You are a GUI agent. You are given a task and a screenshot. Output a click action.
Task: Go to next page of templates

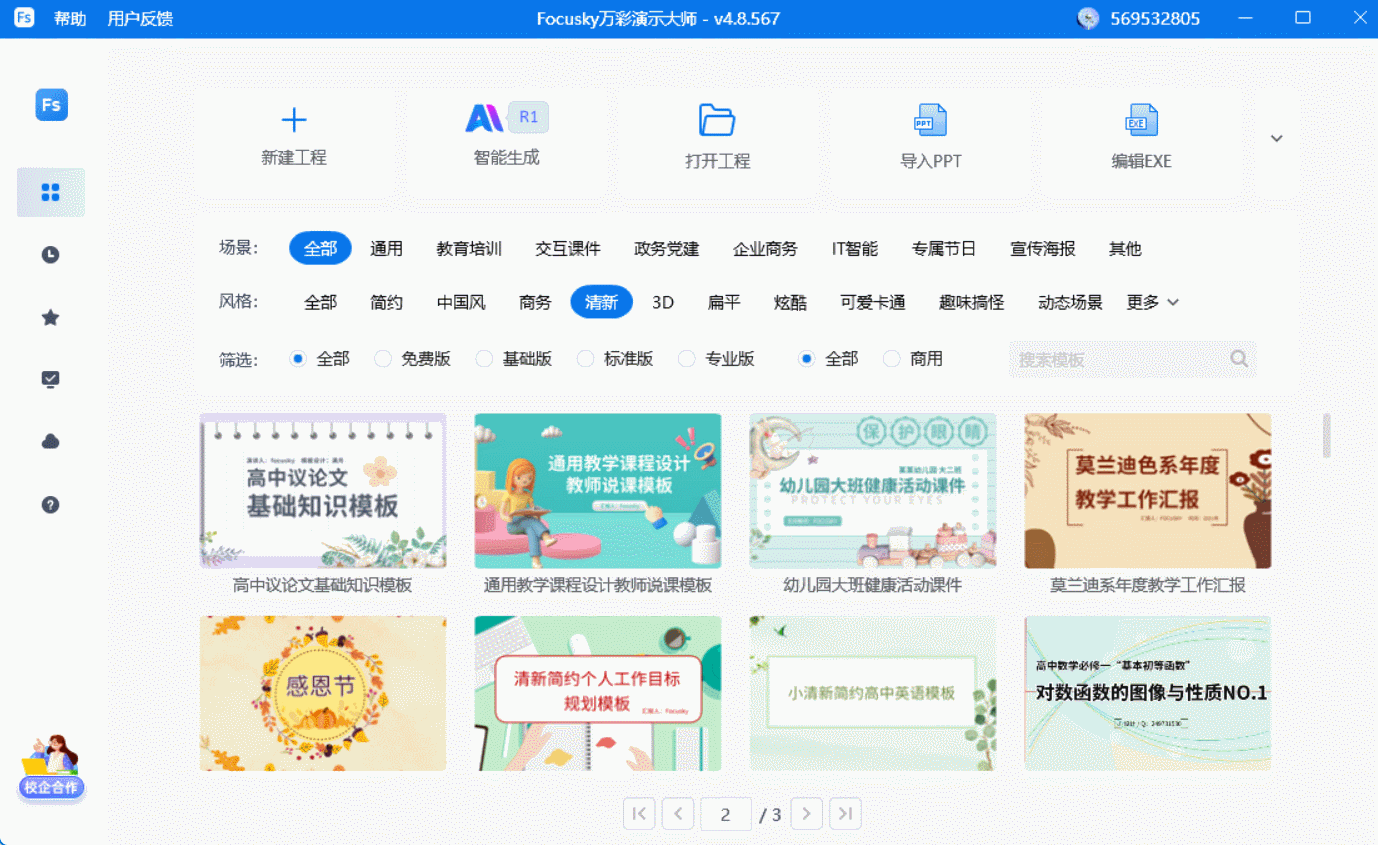806,814
